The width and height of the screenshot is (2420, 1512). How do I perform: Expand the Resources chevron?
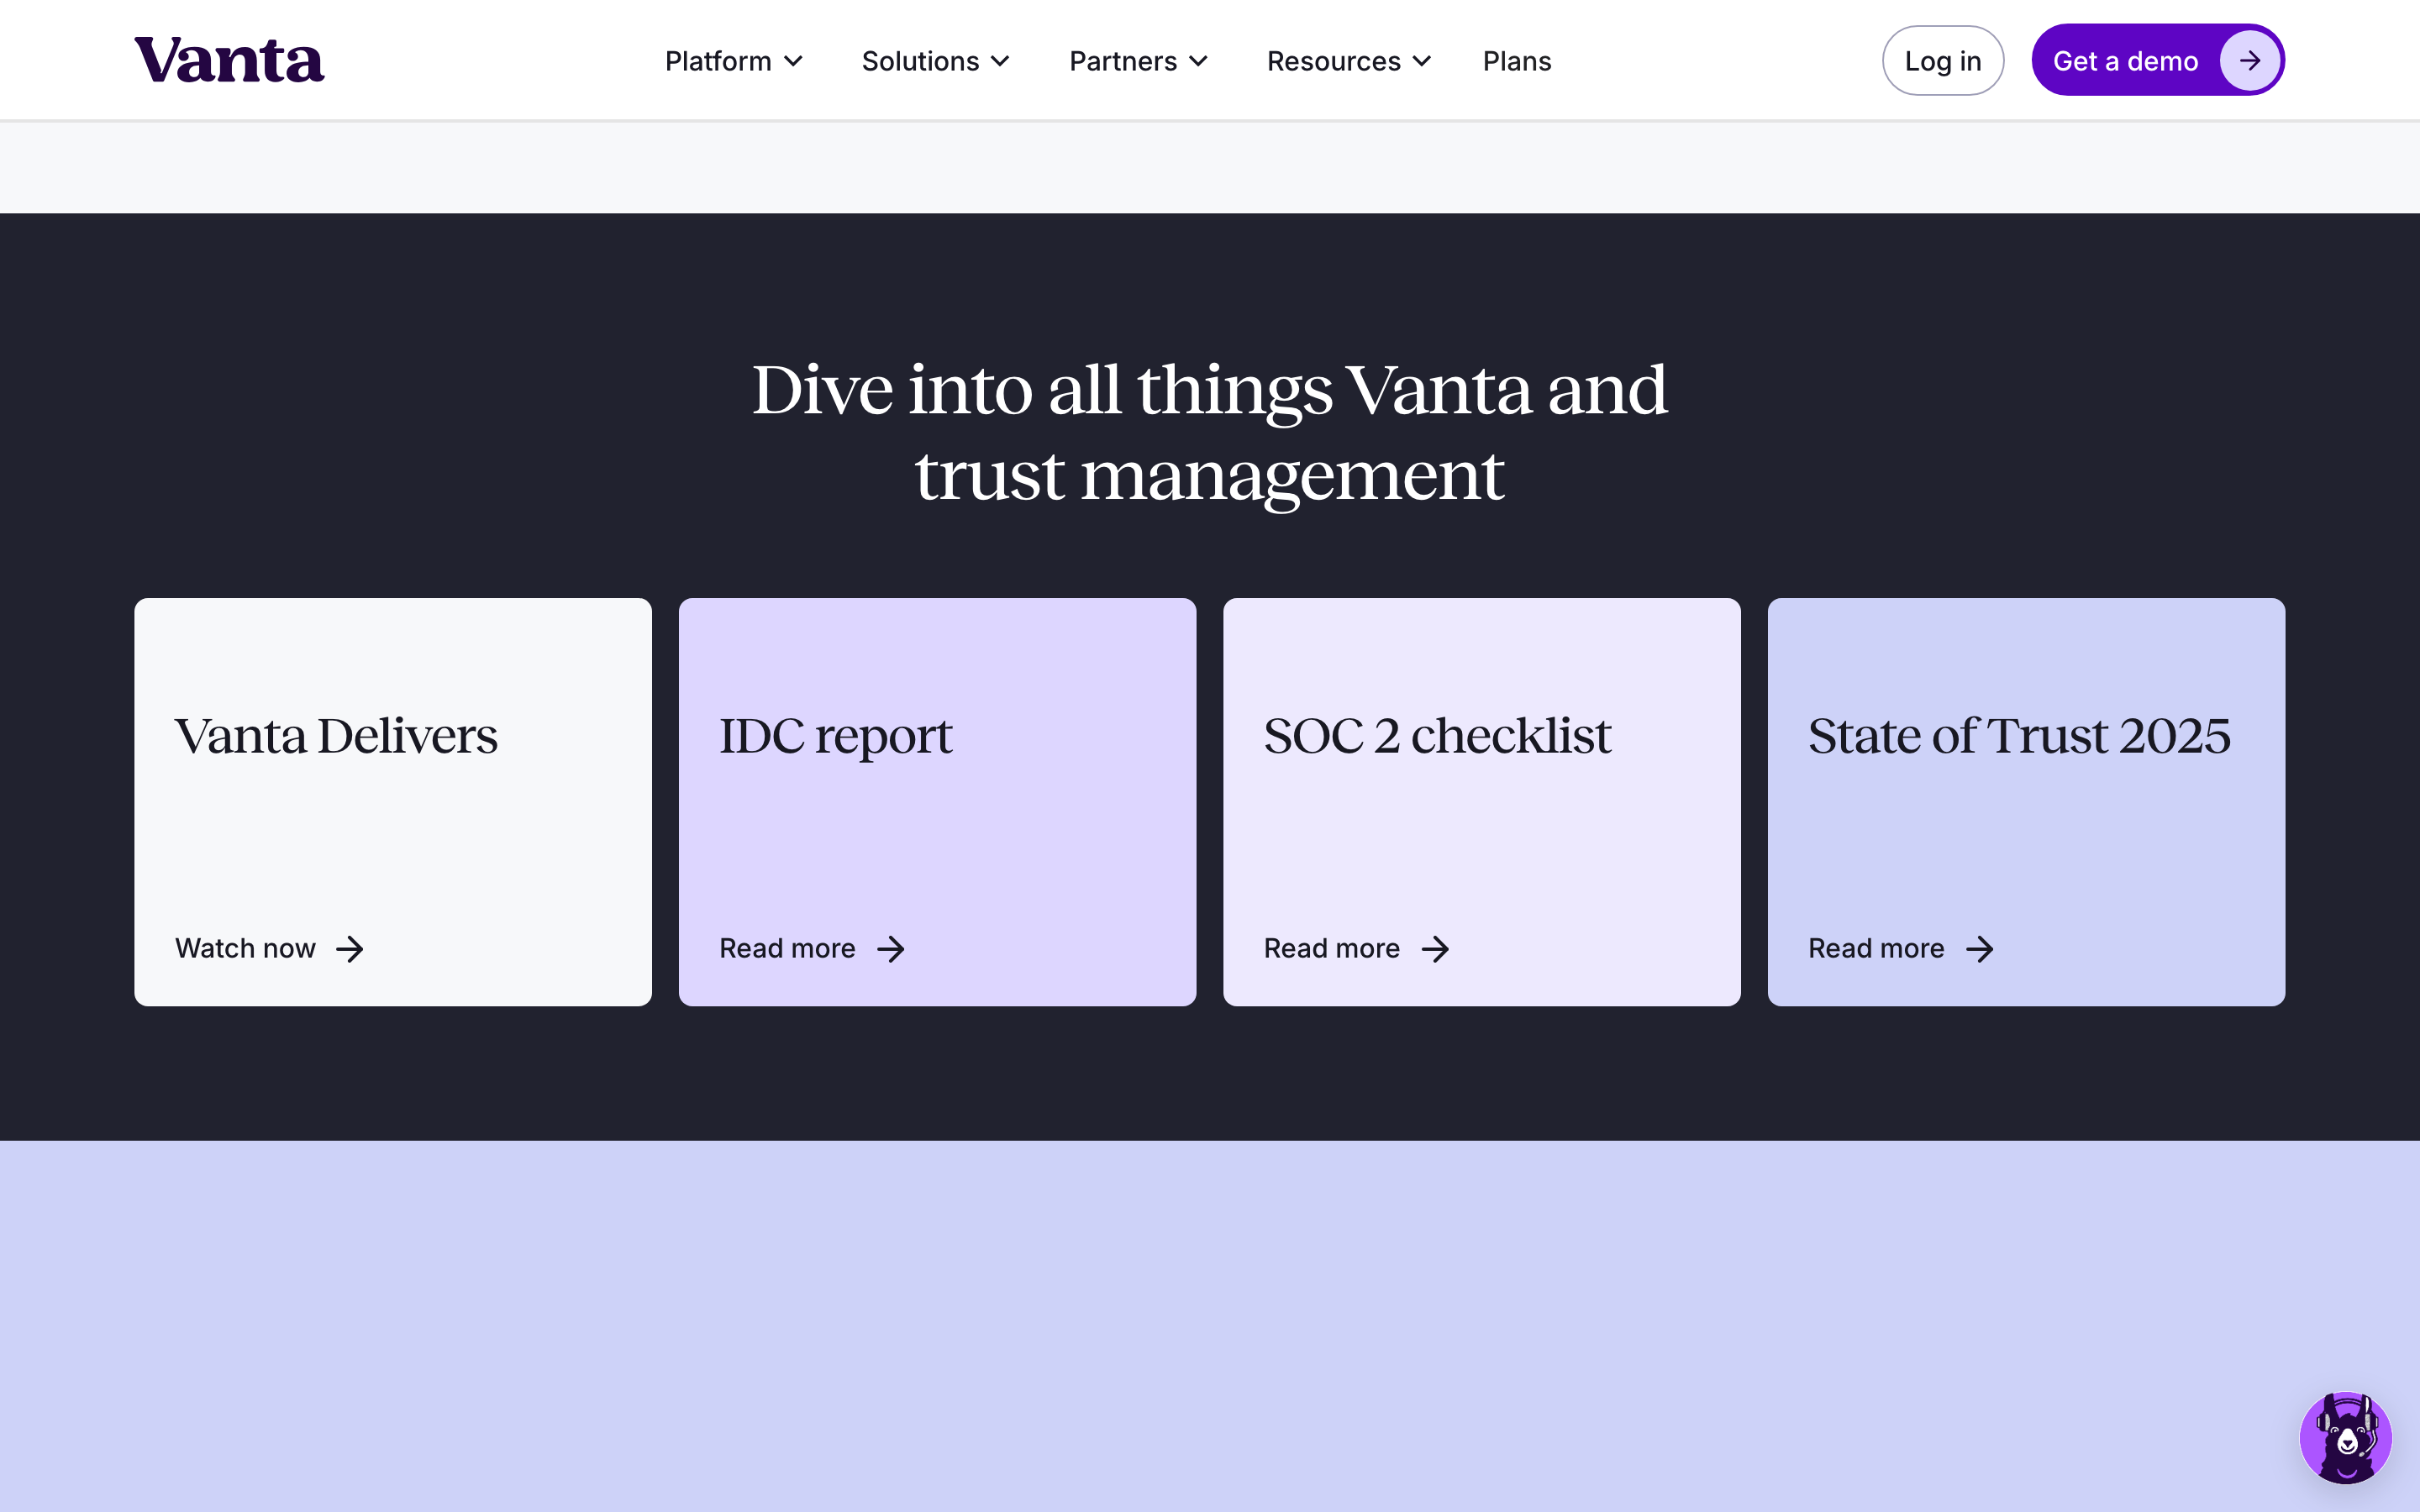(x=1422, y=62)
